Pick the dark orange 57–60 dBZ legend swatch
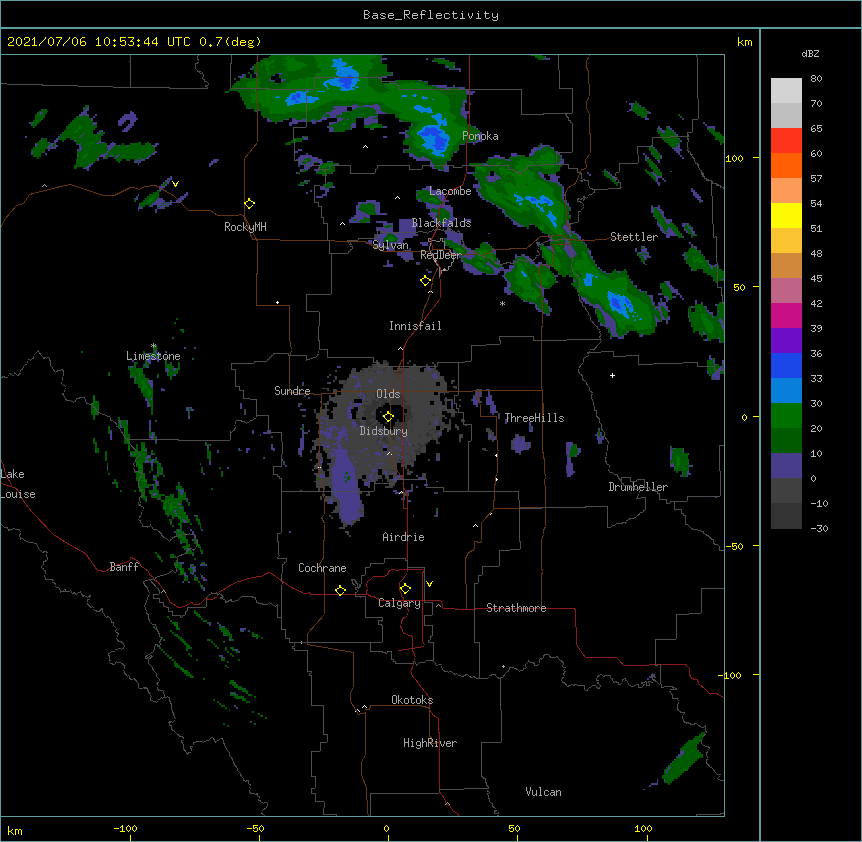This screenshot has width=862, height=842. 786,166
